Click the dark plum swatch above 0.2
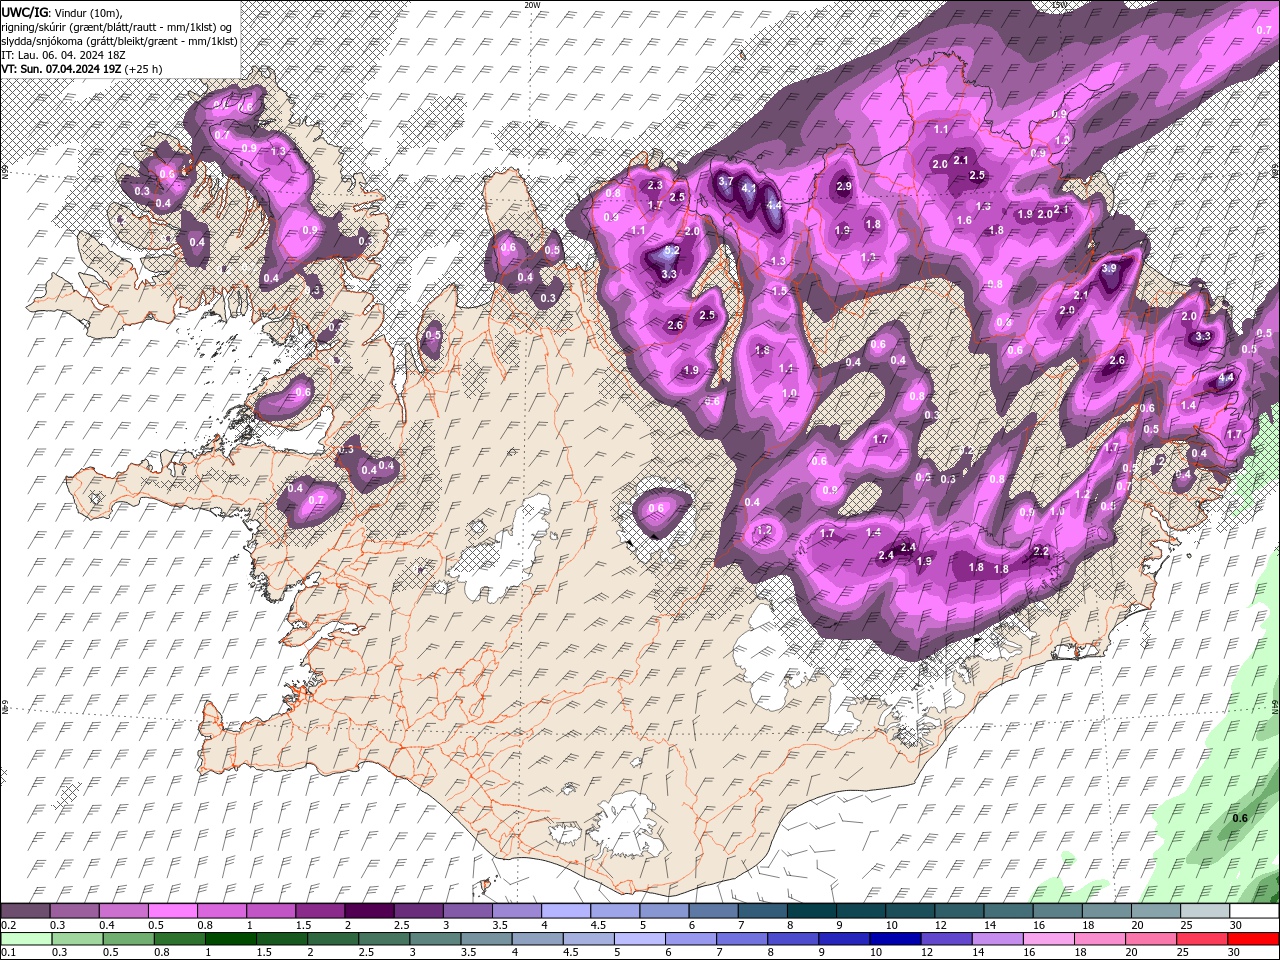Viewport: 1280px width, 960px height. click(25, 911)
